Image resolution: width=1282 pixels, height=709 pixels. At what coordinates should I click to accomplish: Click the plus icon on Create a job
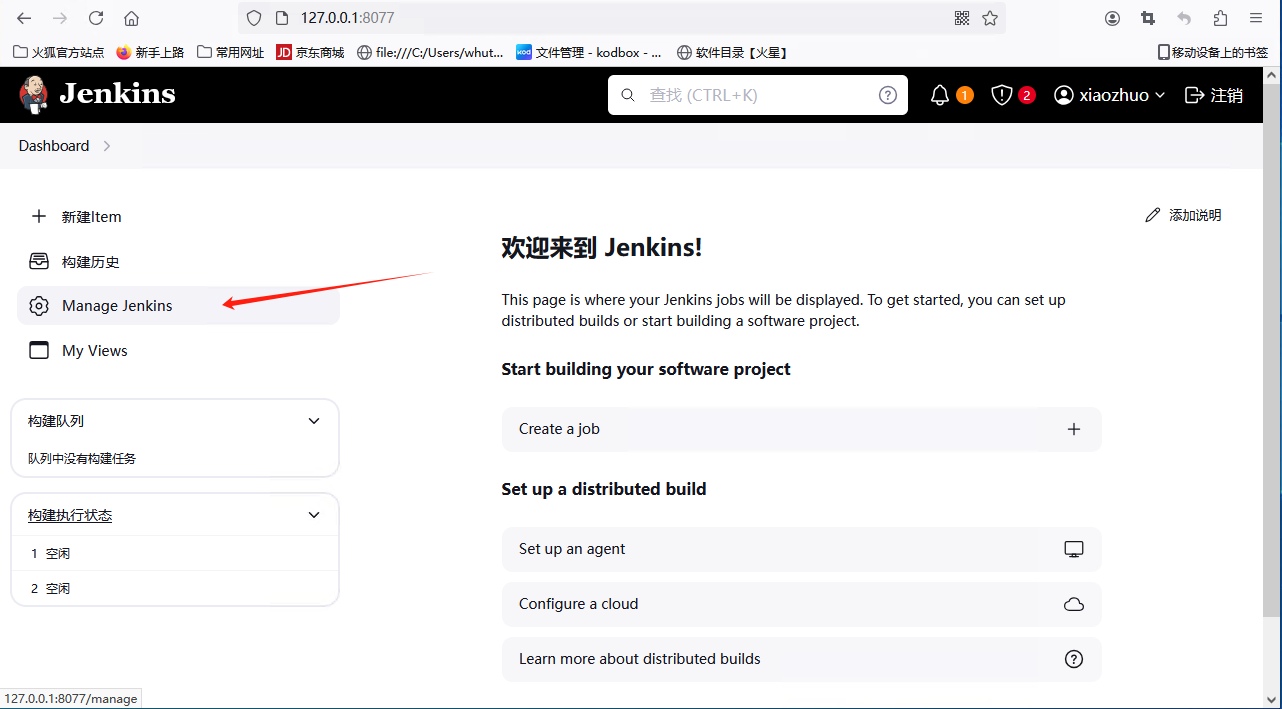(x=1074, y=429)
